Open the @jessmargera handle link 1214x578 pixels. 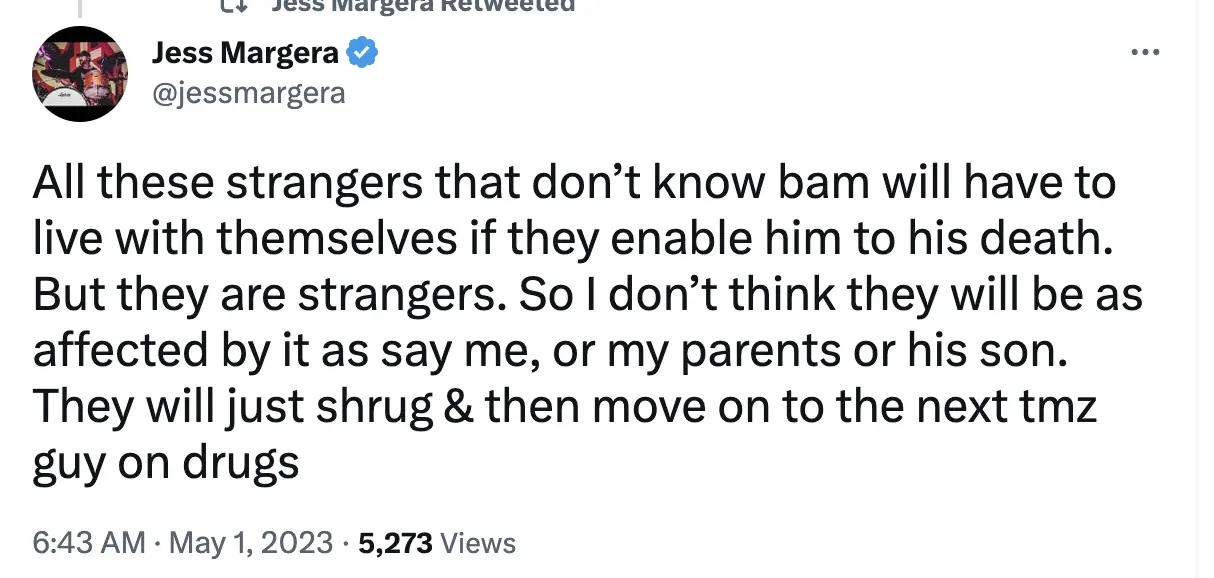coord(248,93)
